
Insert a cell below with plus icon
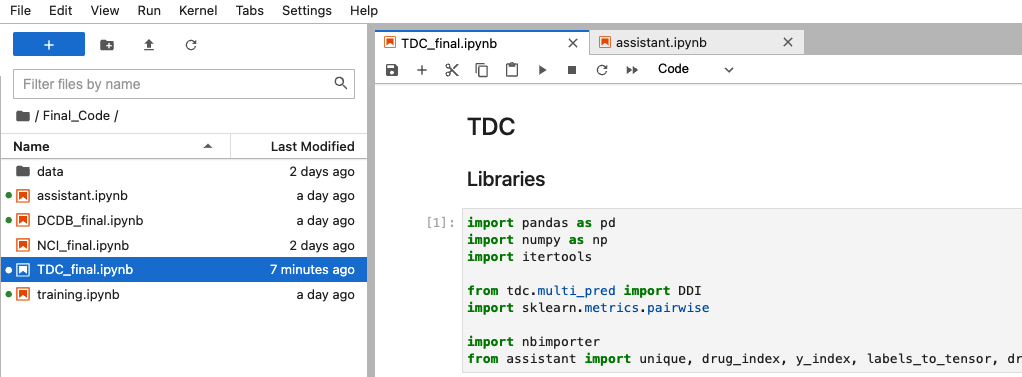tap(422, 70)
